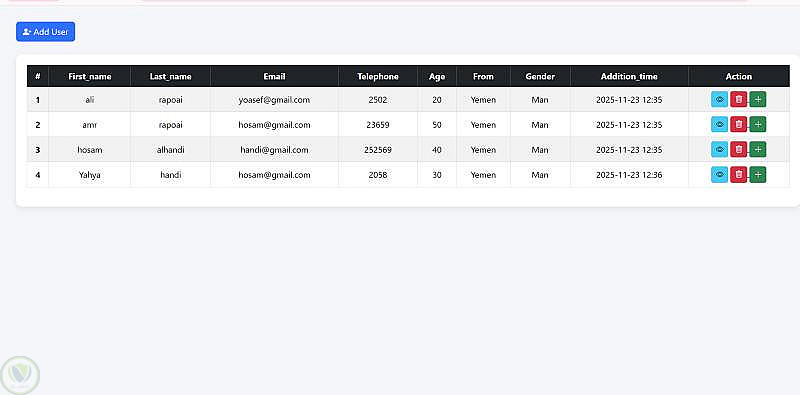Delete the Yahya handi row

coord(738,175)
